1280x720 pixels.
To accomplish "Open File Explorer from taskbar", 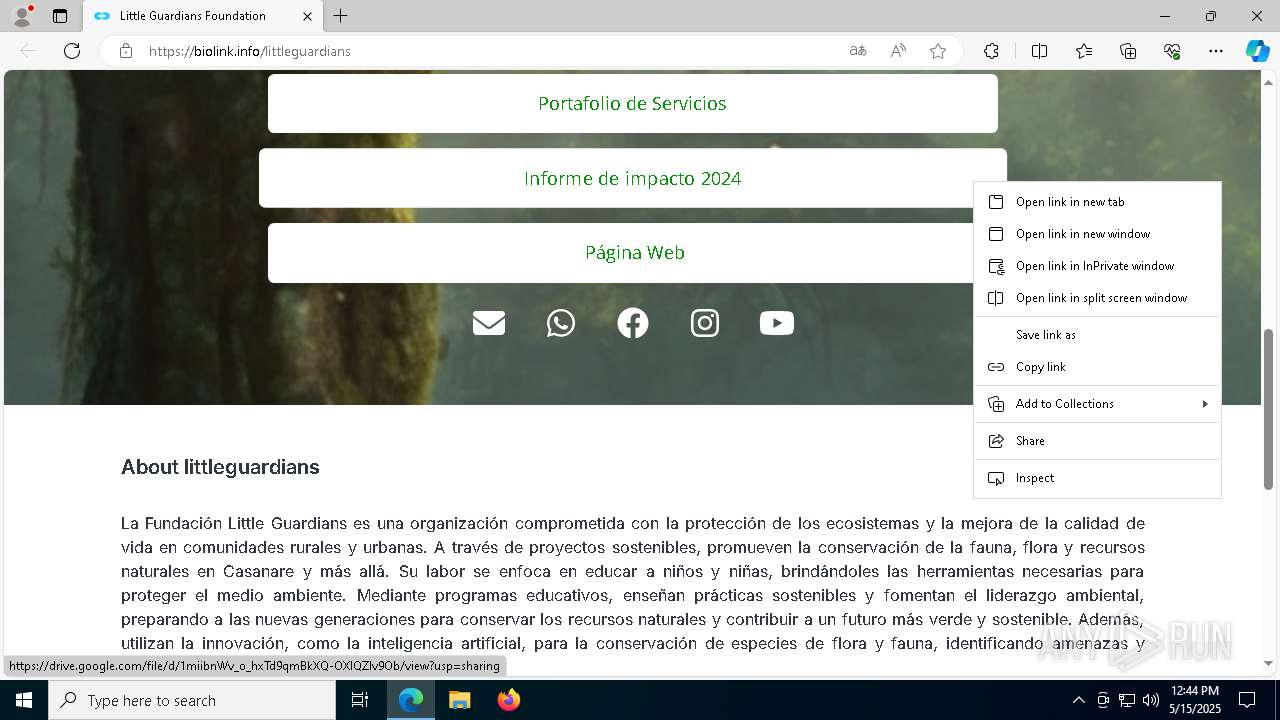I will tap(459, 700).
